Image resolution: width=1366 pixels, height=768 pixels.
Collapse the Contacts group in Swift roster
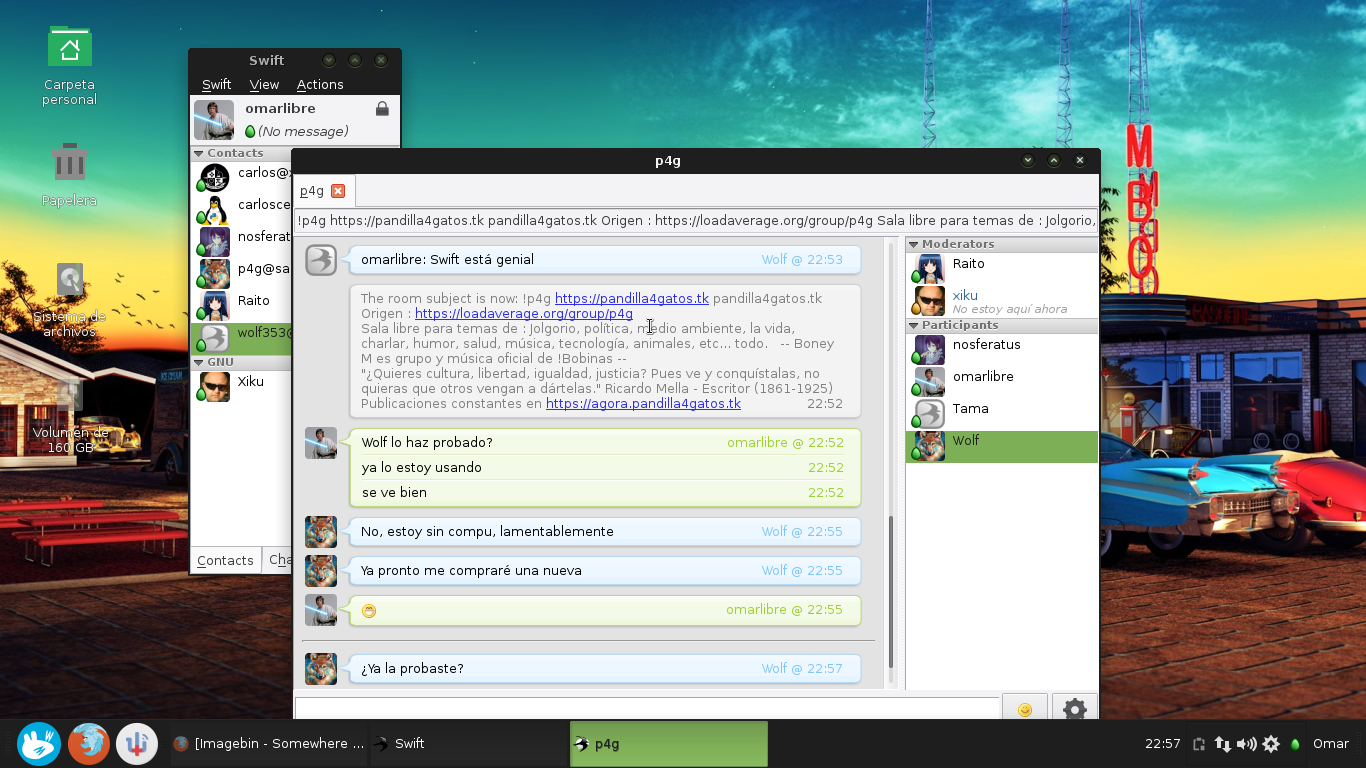198,153
